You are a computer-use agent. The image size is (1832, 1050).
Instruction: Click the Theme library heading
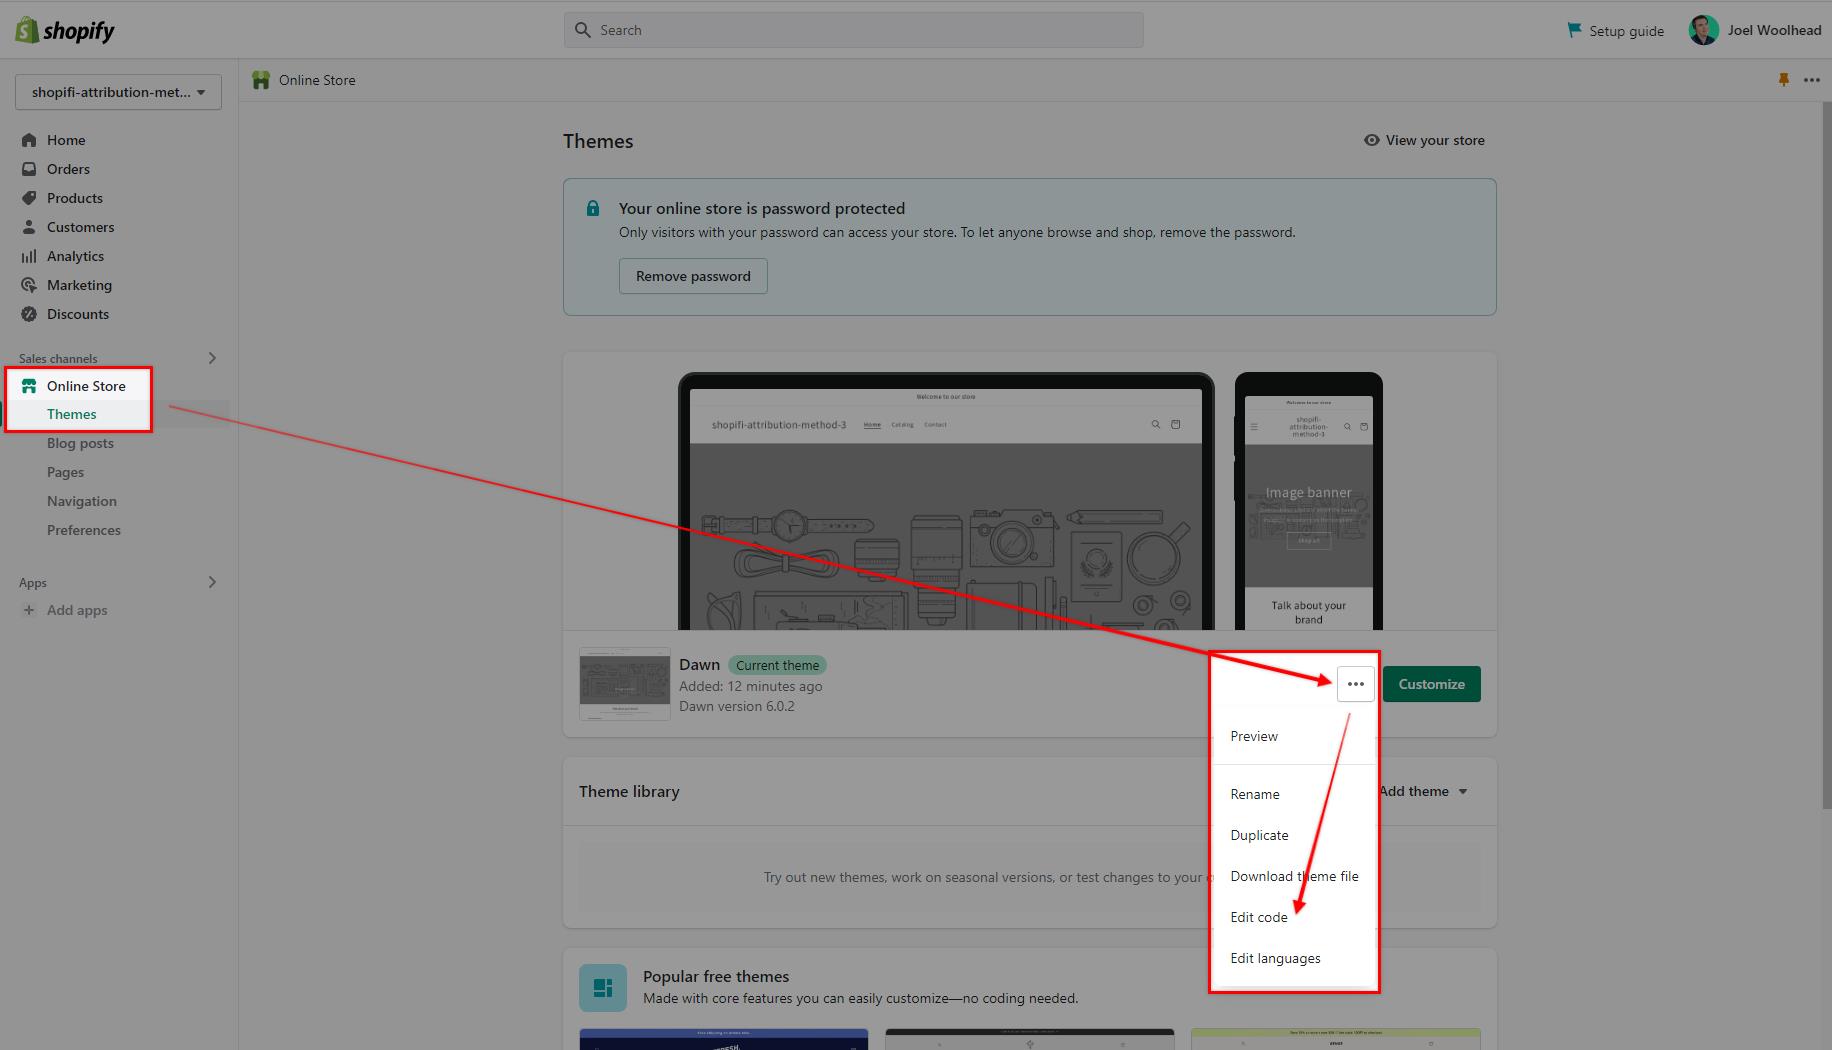[x=629, y=791]
